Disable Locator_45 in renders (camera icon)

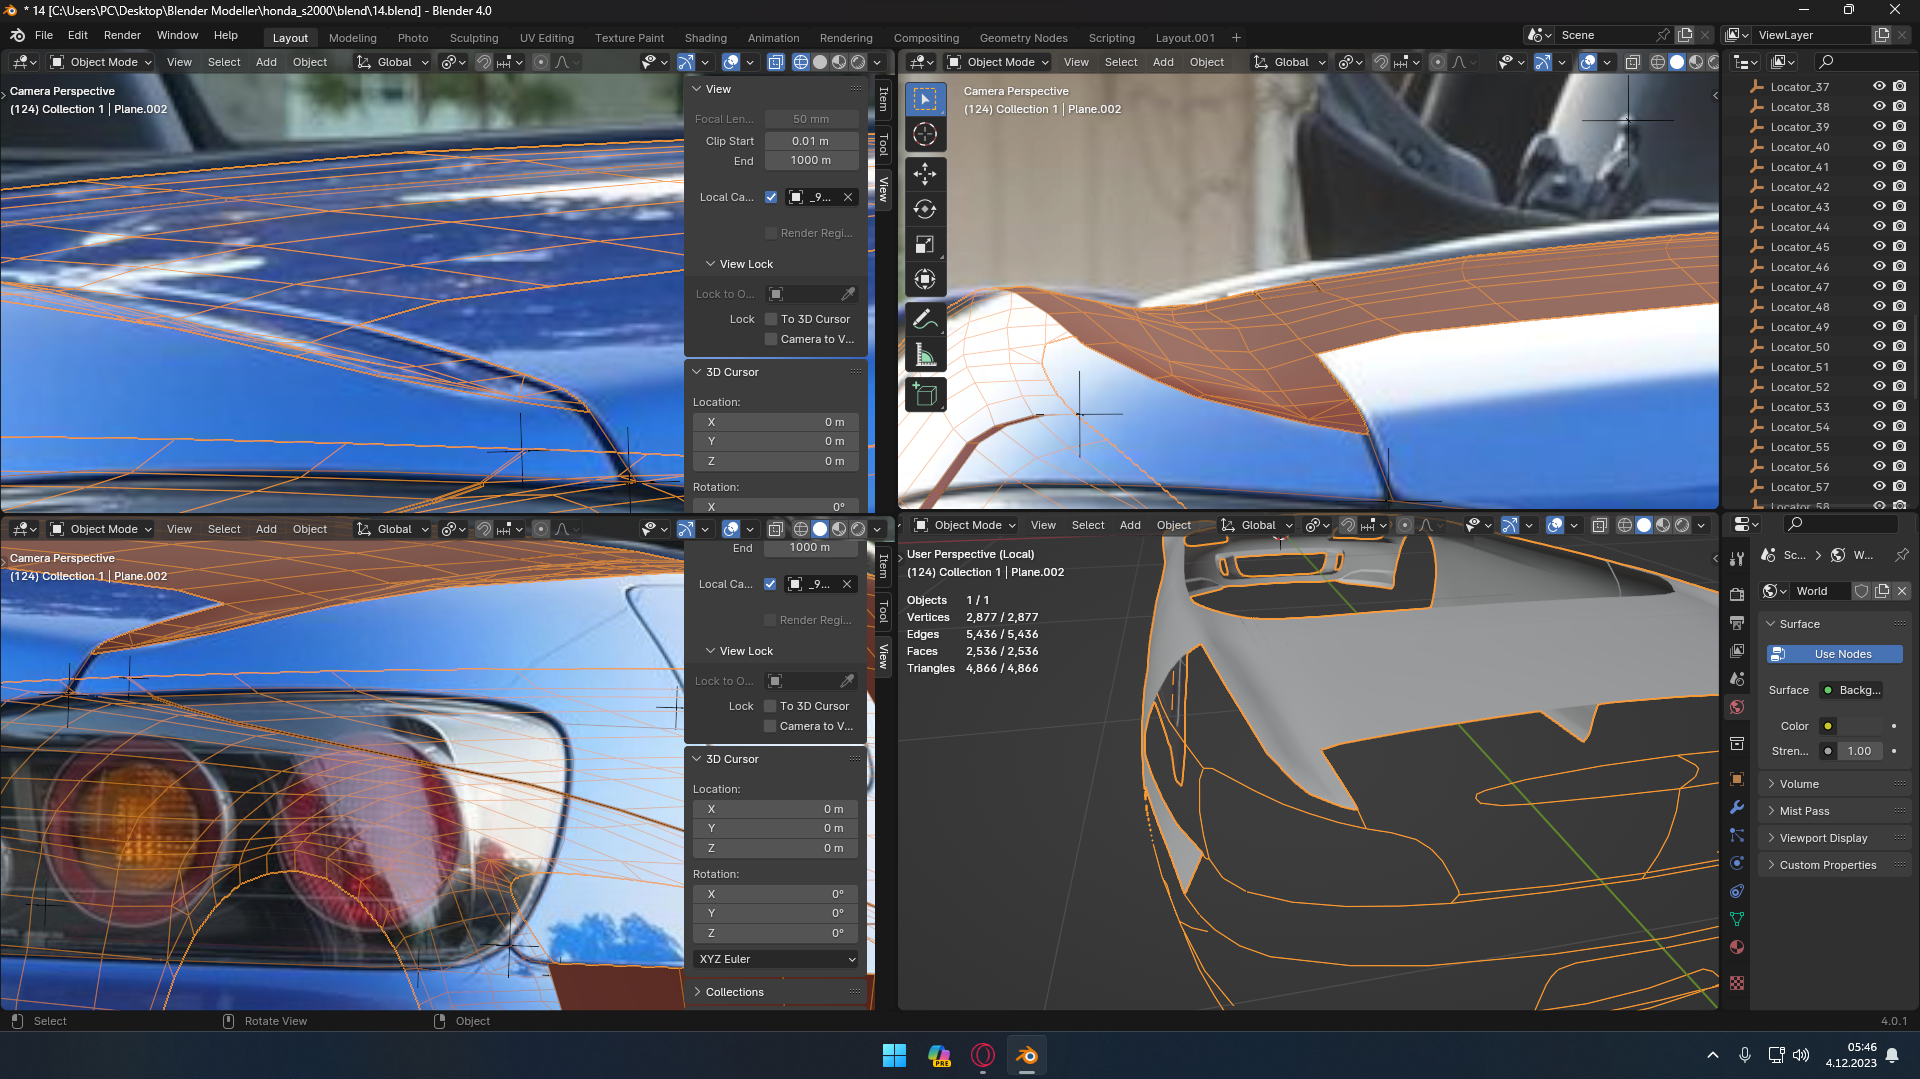1899,246
